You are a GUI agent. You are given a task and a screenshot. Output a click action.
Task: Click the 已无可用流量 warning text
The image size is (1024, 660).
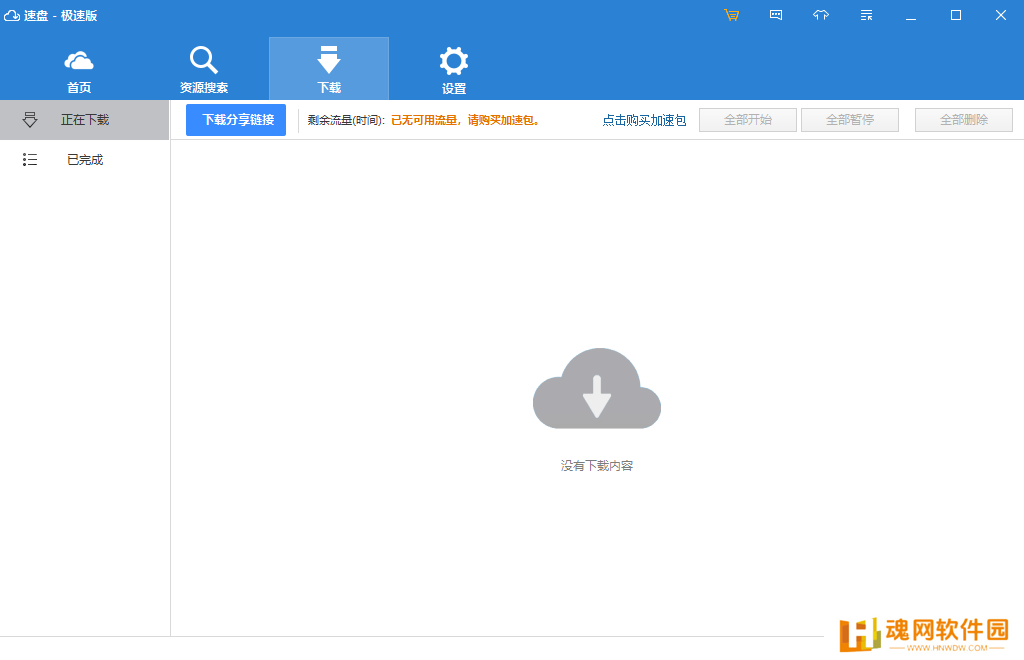point(465,120)
